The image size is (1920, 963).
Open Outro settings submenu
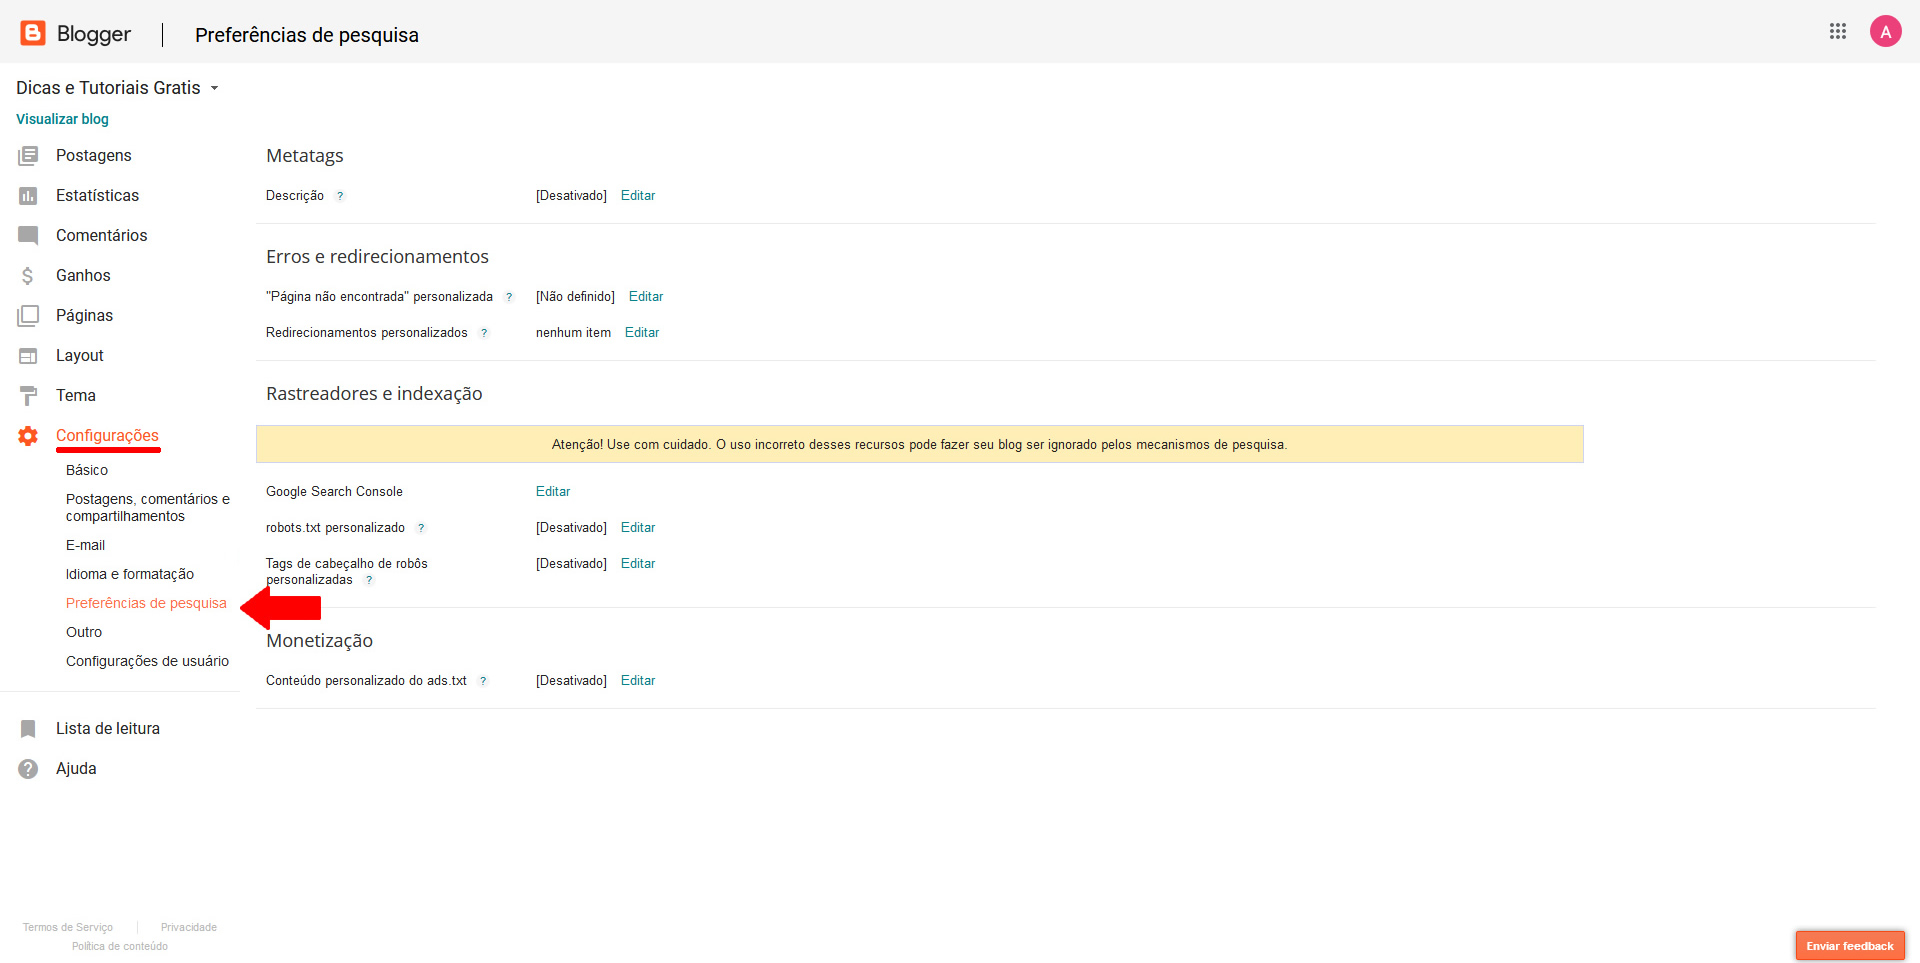tap(84, 632)
